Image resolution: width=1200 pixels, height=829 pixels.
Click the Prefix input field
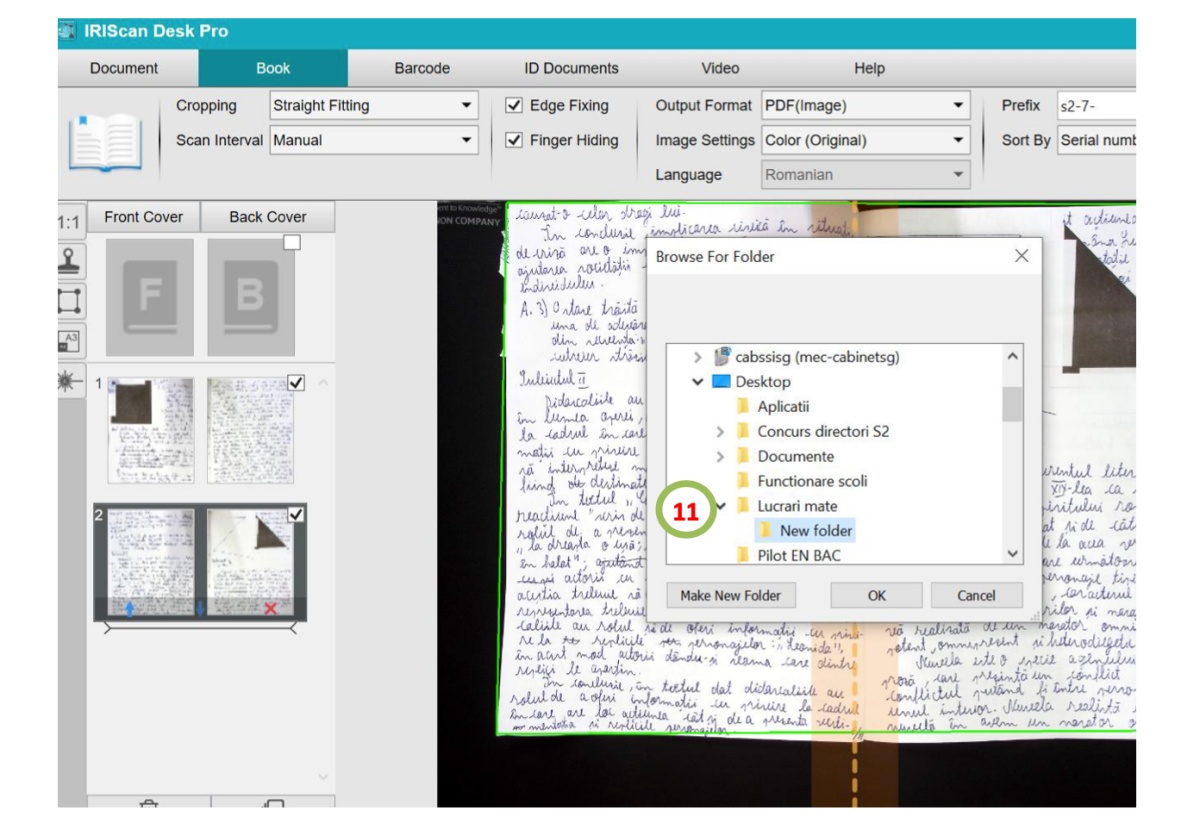pyautogui.click(x=1096, y=105)
